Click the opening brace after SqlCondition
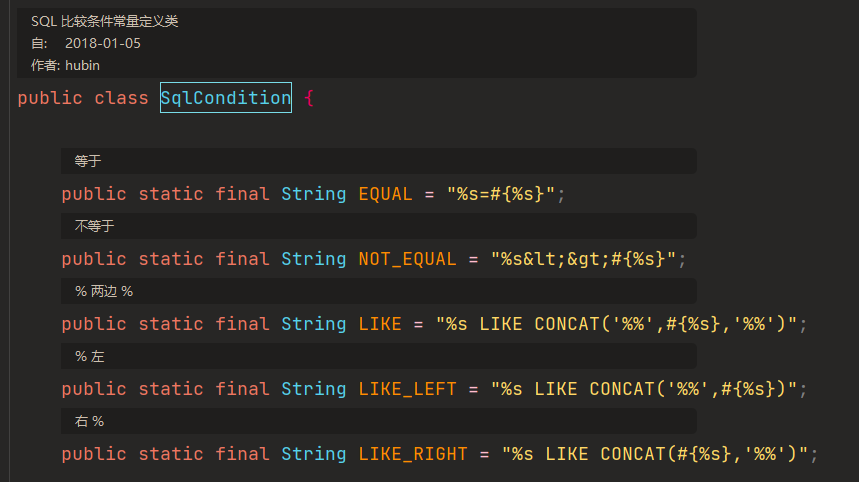 (x=309, y=98)
